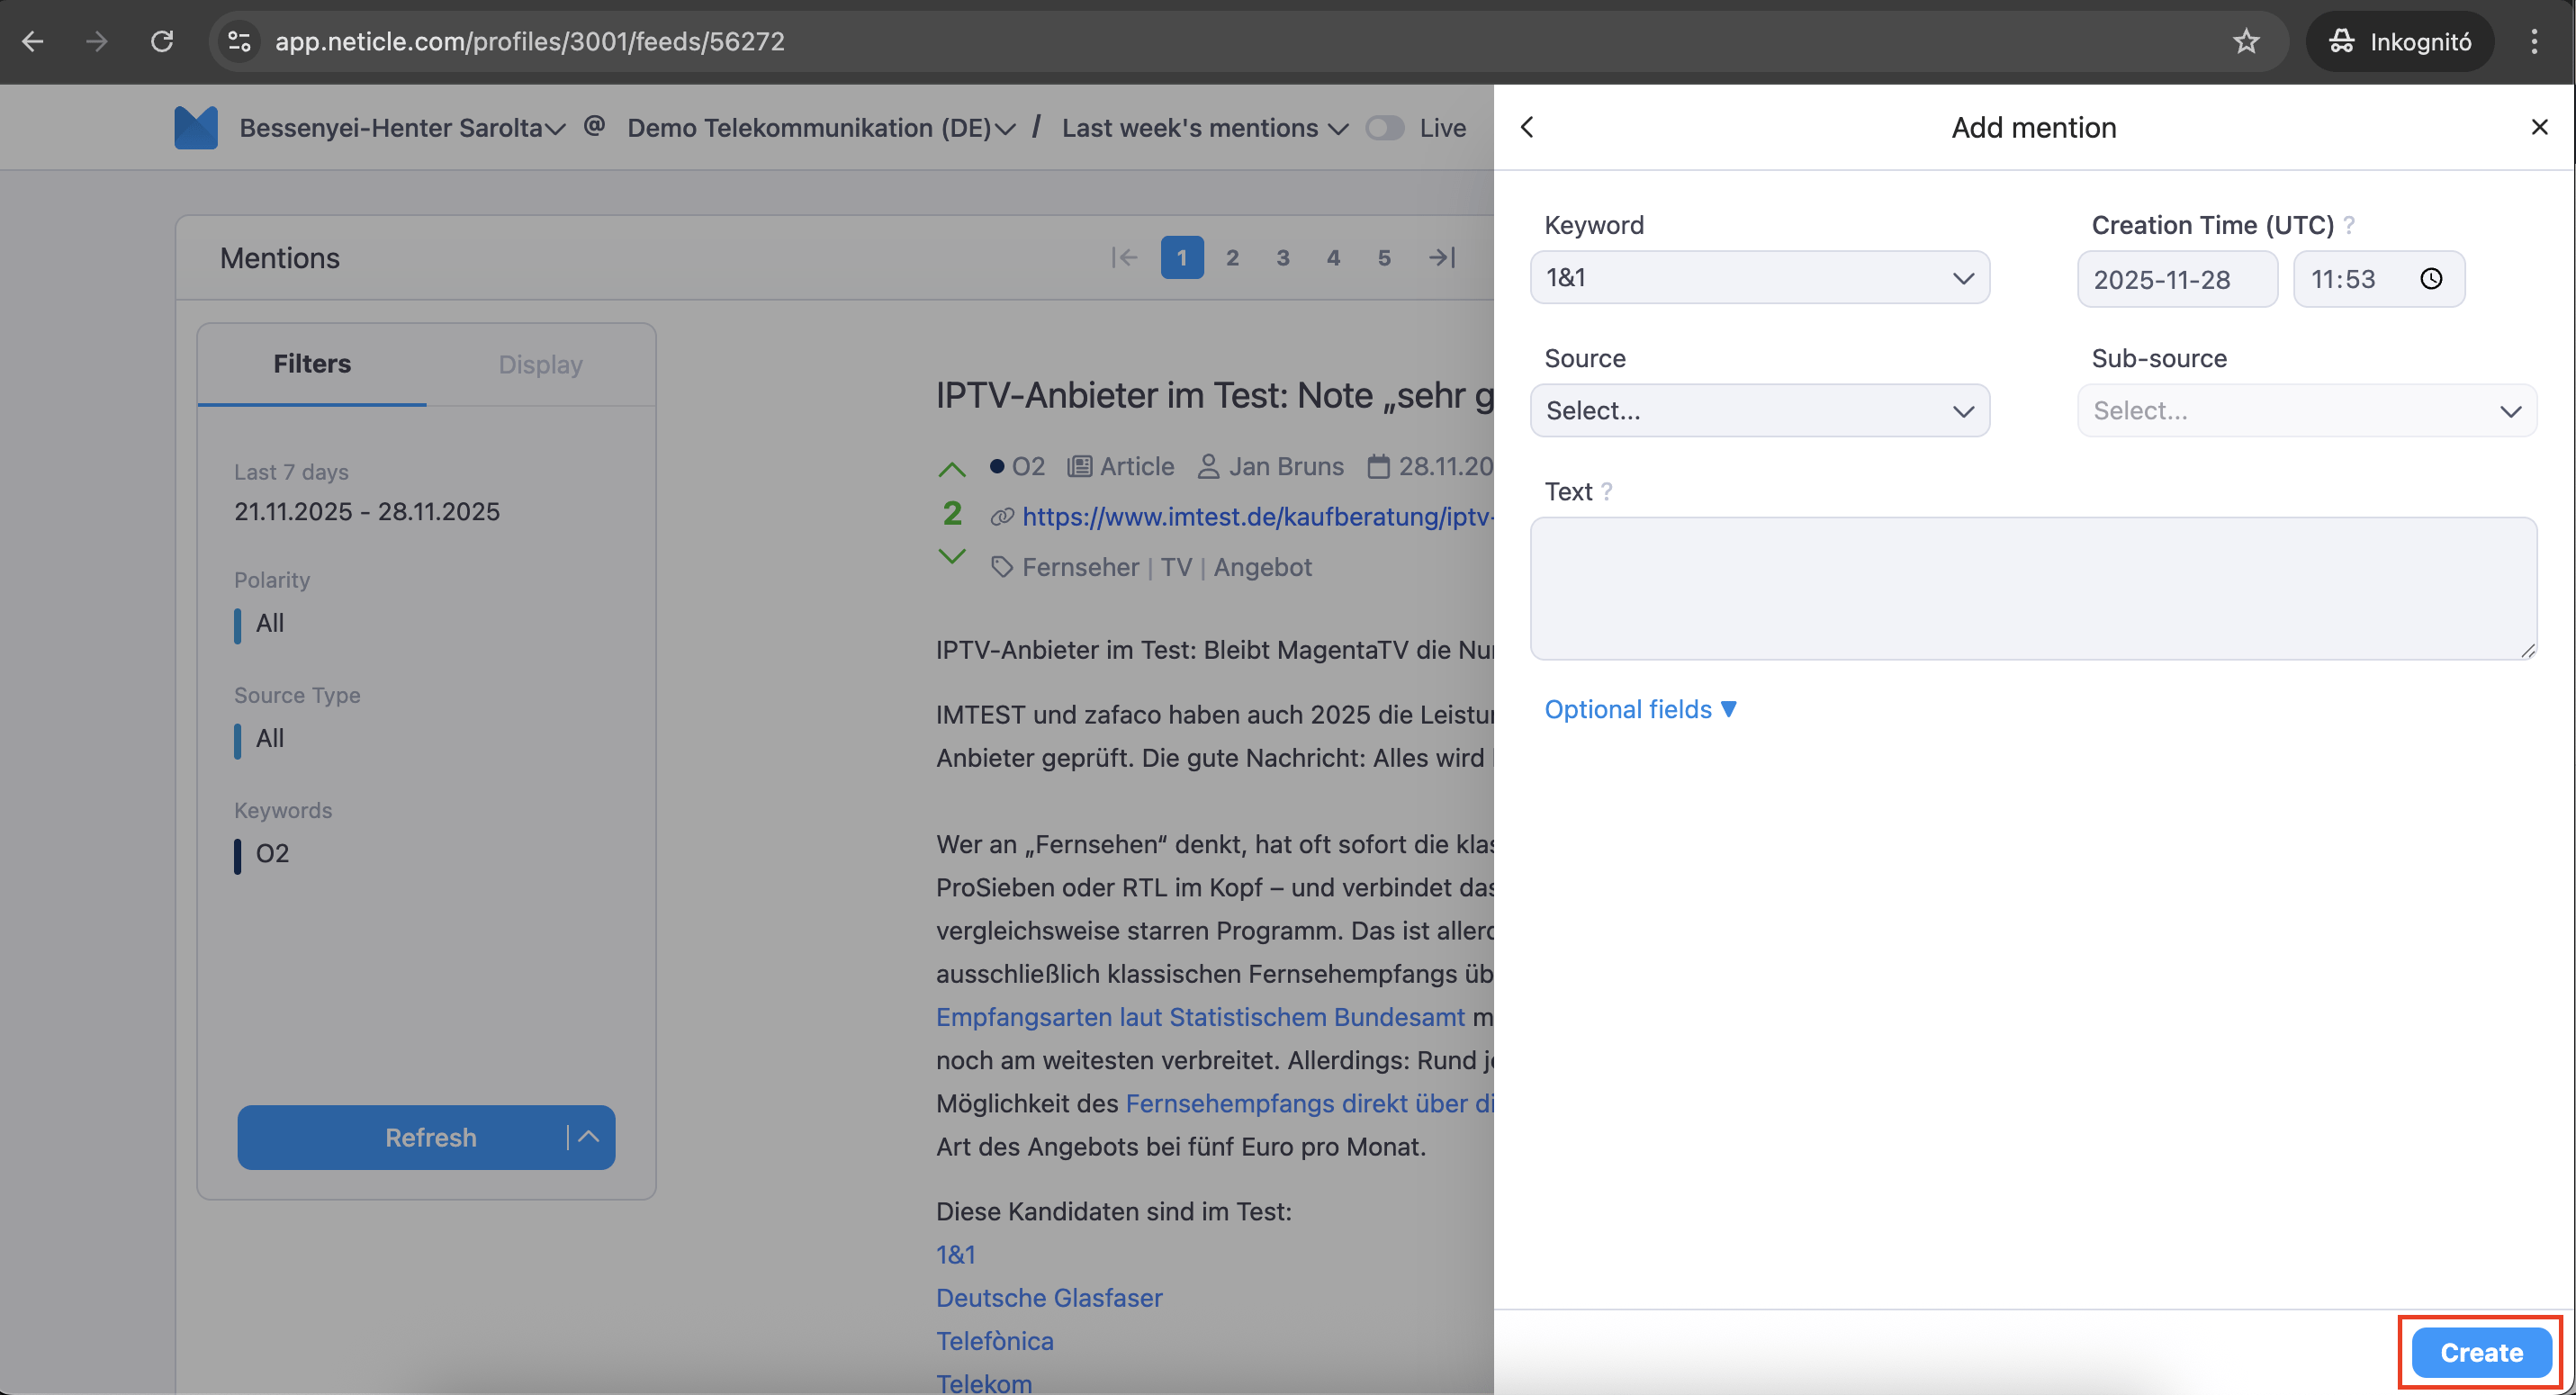The image size is (2576, 1395).
Task: Open the Source select dropdown
Action: click(1759, 411)
